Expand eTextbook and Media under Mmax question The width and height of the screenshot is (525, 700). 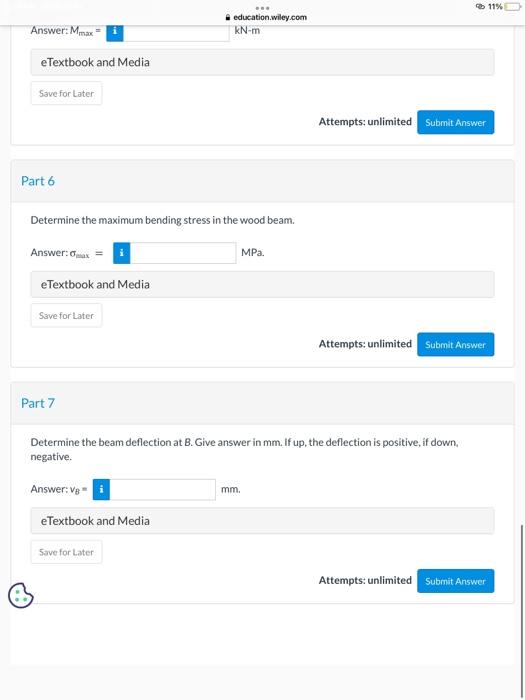(262, 62)
